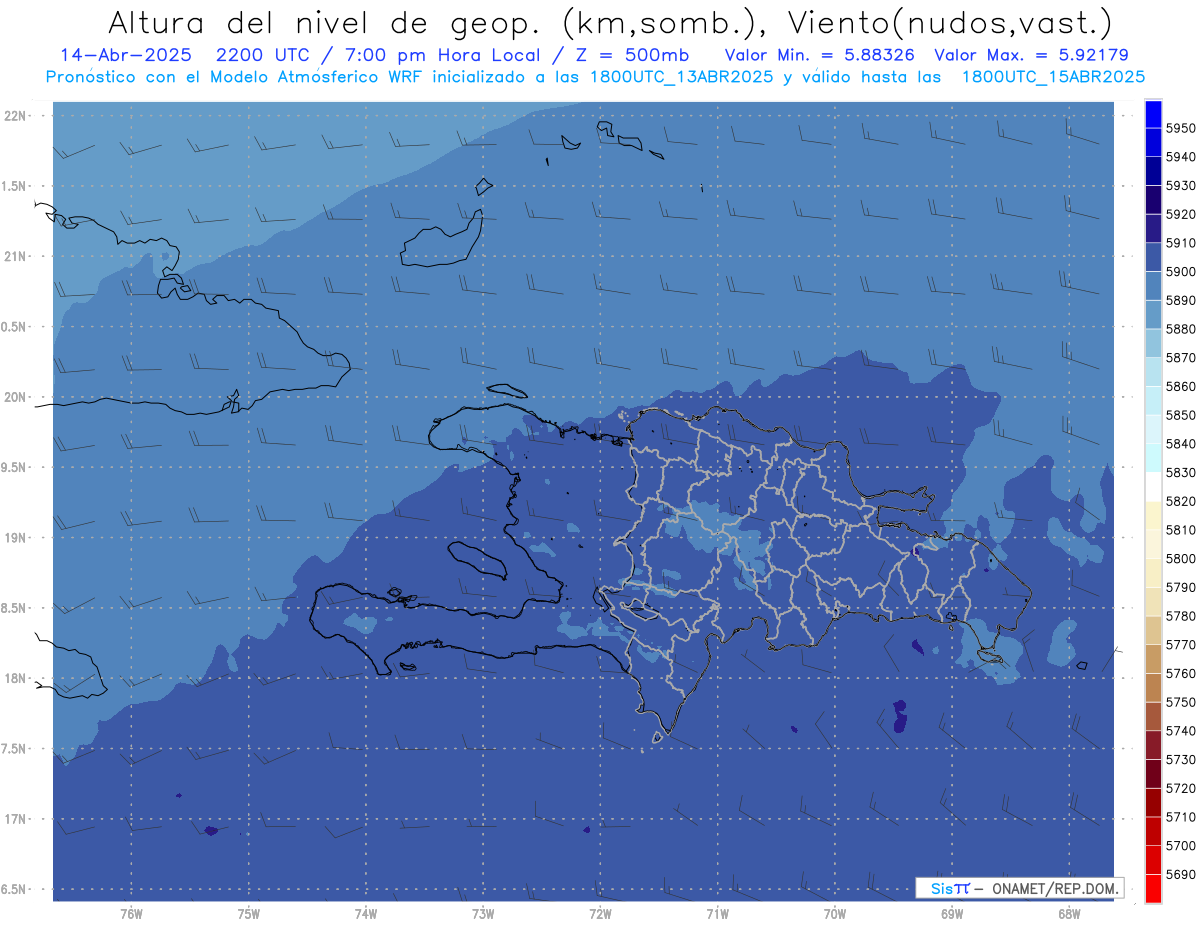Click the 70W longitude label

point(835,914)
